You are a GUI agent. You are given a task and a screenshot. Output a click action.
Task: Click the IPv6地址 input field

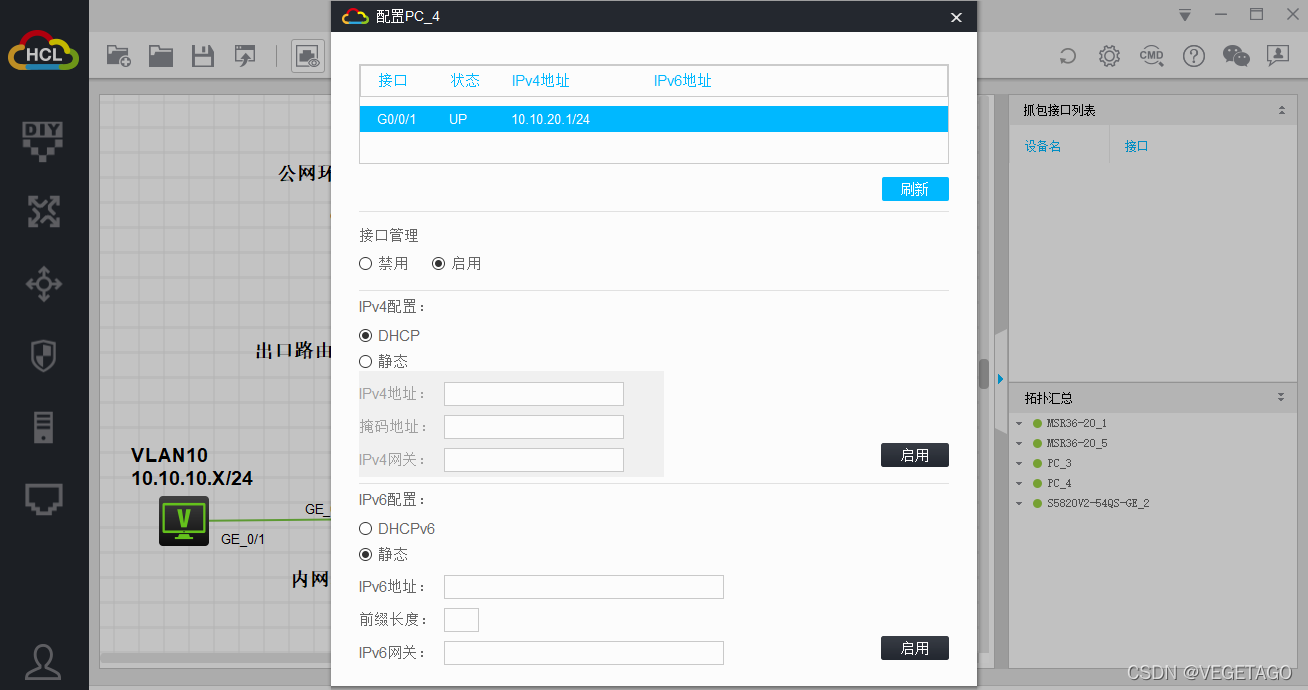(583, 587)
